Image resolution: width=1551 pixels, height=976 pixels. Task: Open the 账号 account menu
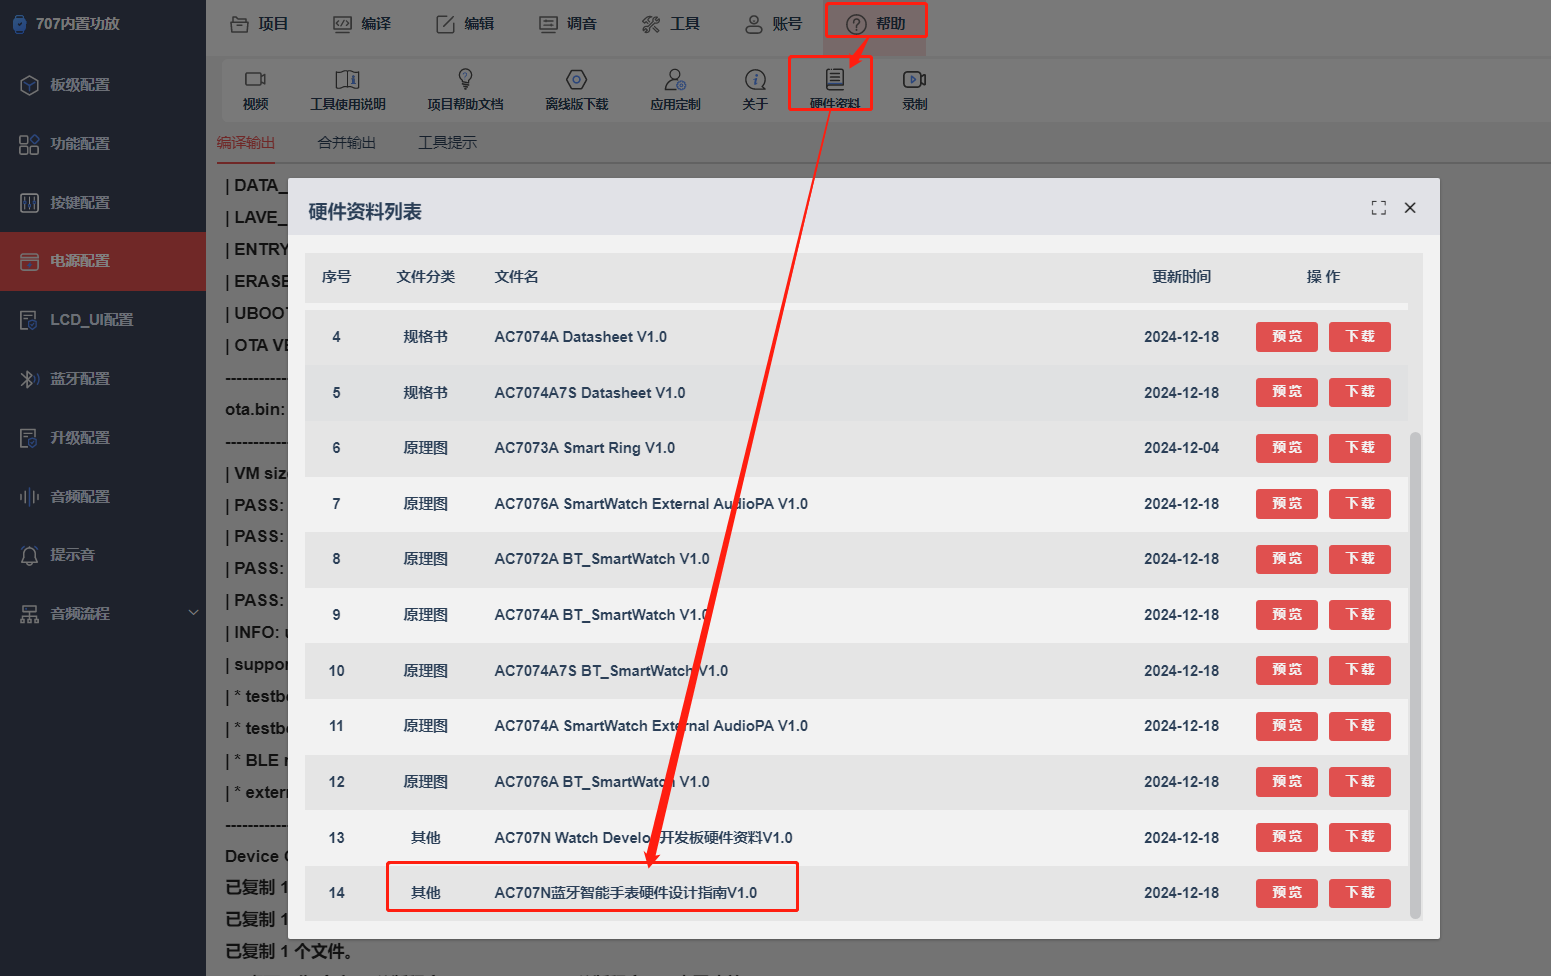(x=773, y=24)
